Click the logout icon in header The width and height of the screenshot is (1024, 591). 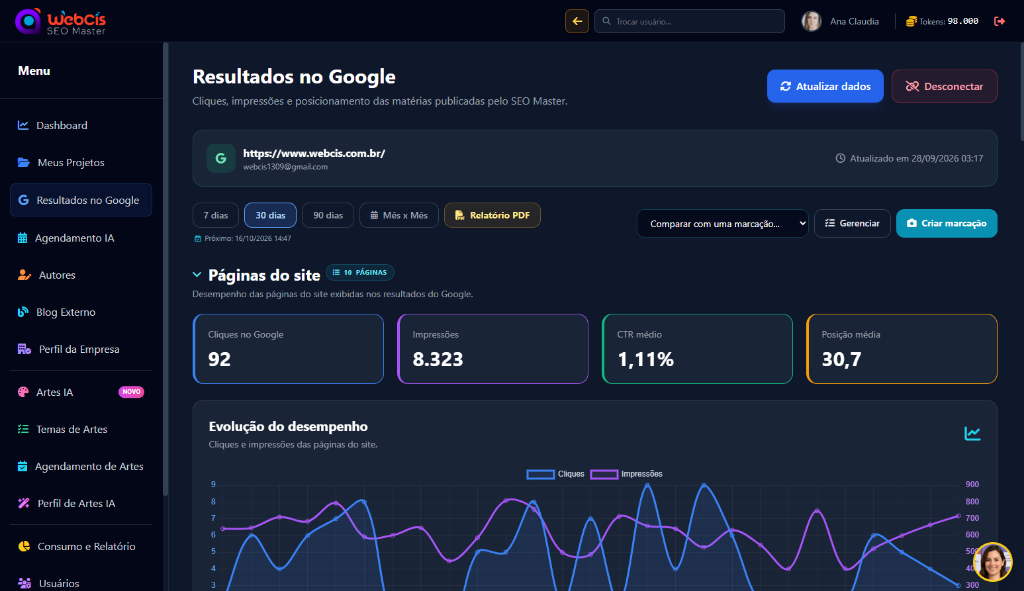coord(999,22)
